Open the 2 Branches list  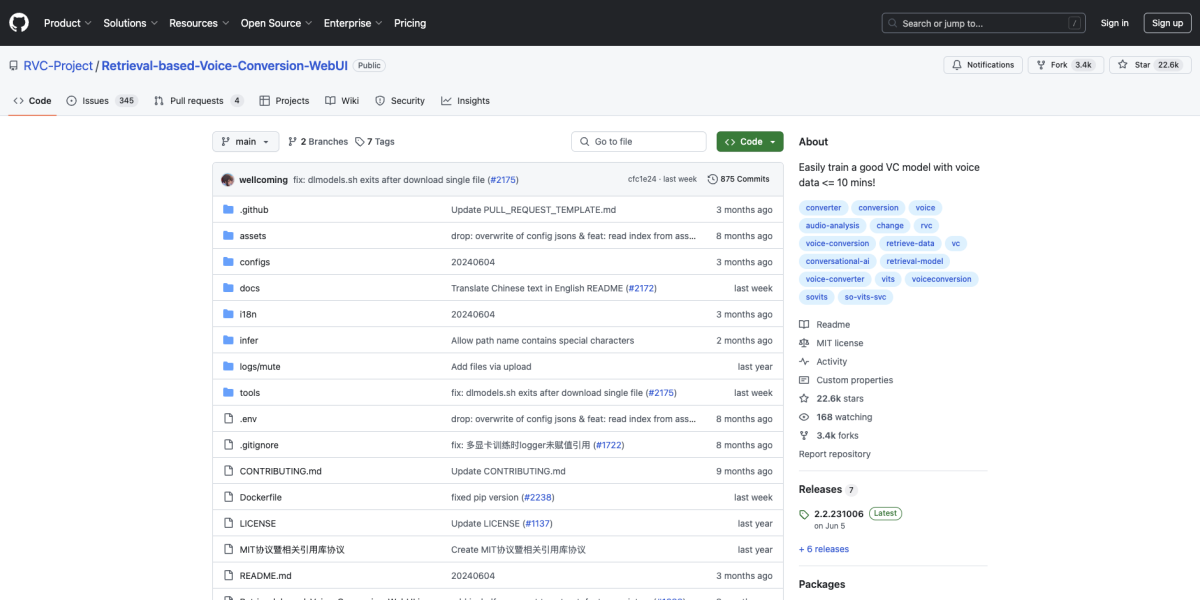[318, 142]
